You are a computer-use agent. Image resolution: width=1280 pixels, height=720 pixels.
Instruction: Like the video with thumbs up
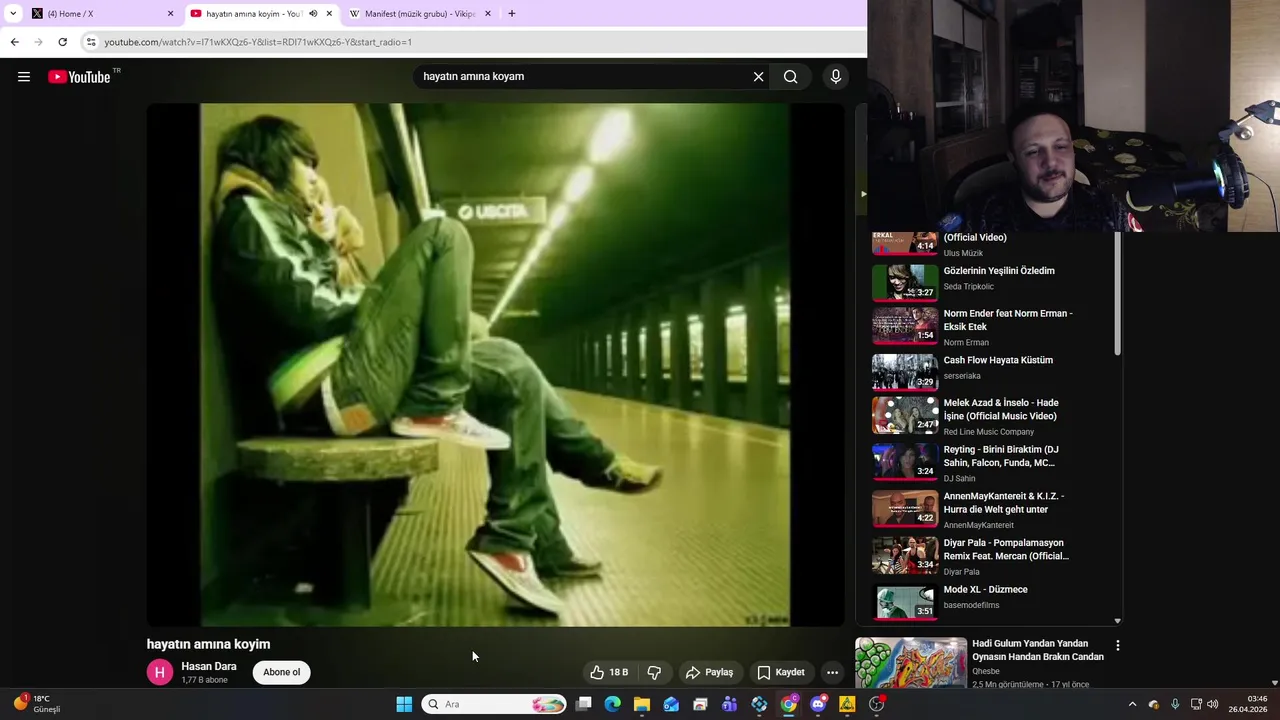tap(609, 672)
